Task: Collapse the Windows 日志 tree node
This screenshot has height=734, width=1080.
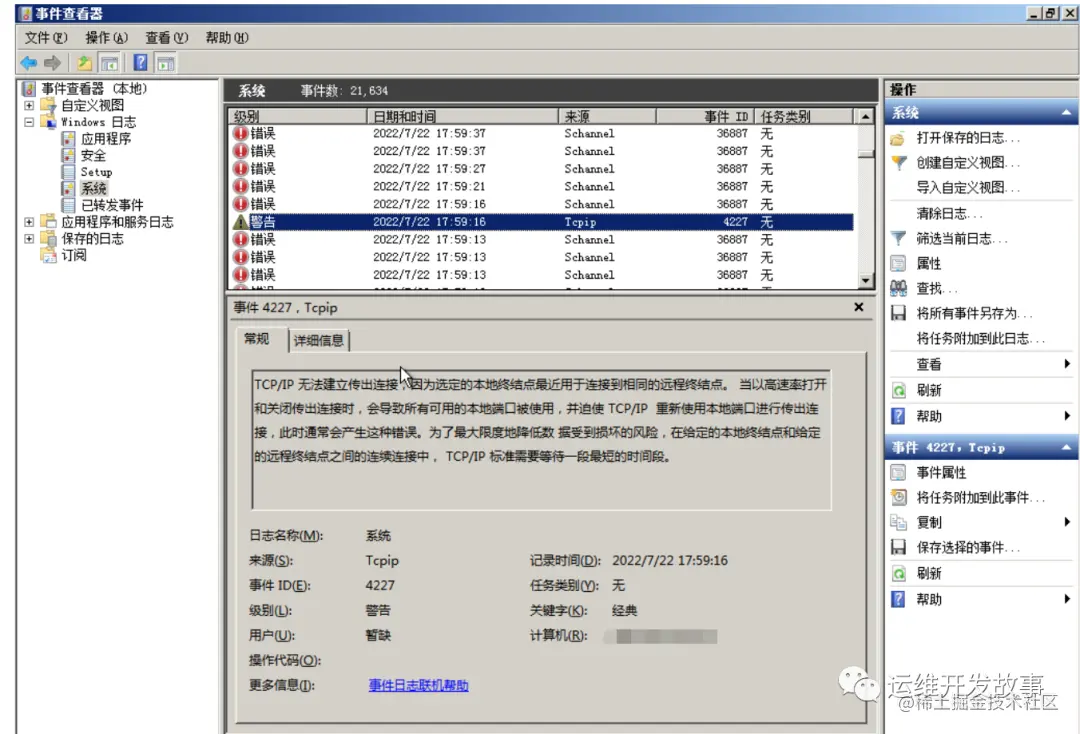Action: (x=31, y=121)
